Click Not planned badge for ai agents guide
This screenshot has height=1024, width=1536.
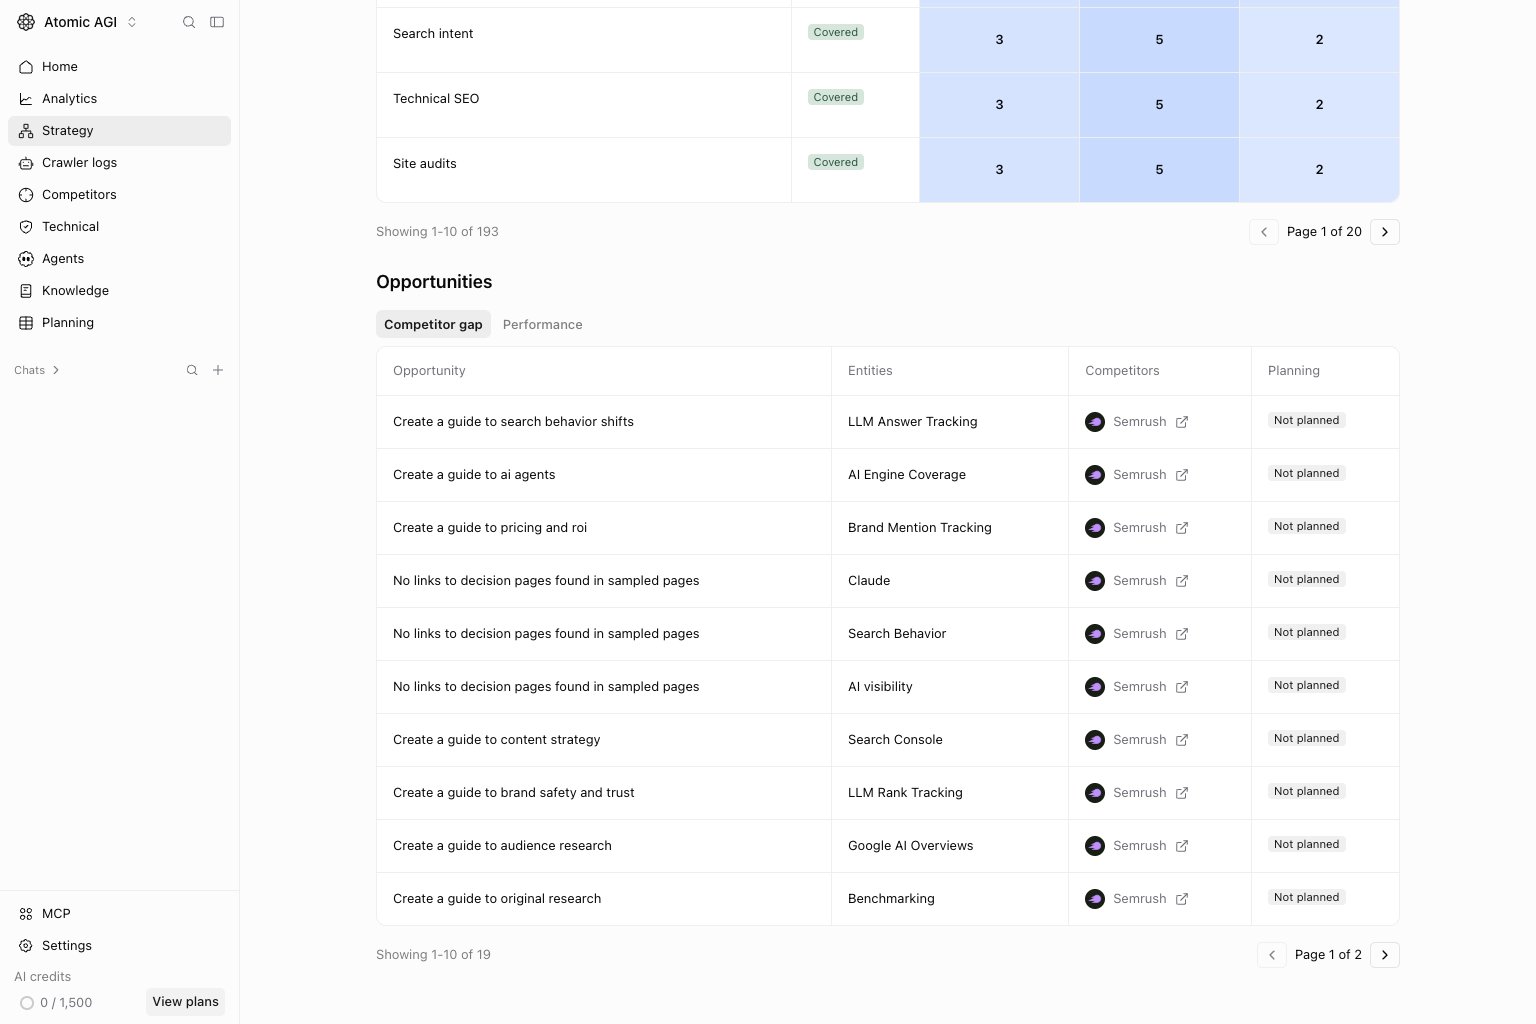tap(1306, 473)
